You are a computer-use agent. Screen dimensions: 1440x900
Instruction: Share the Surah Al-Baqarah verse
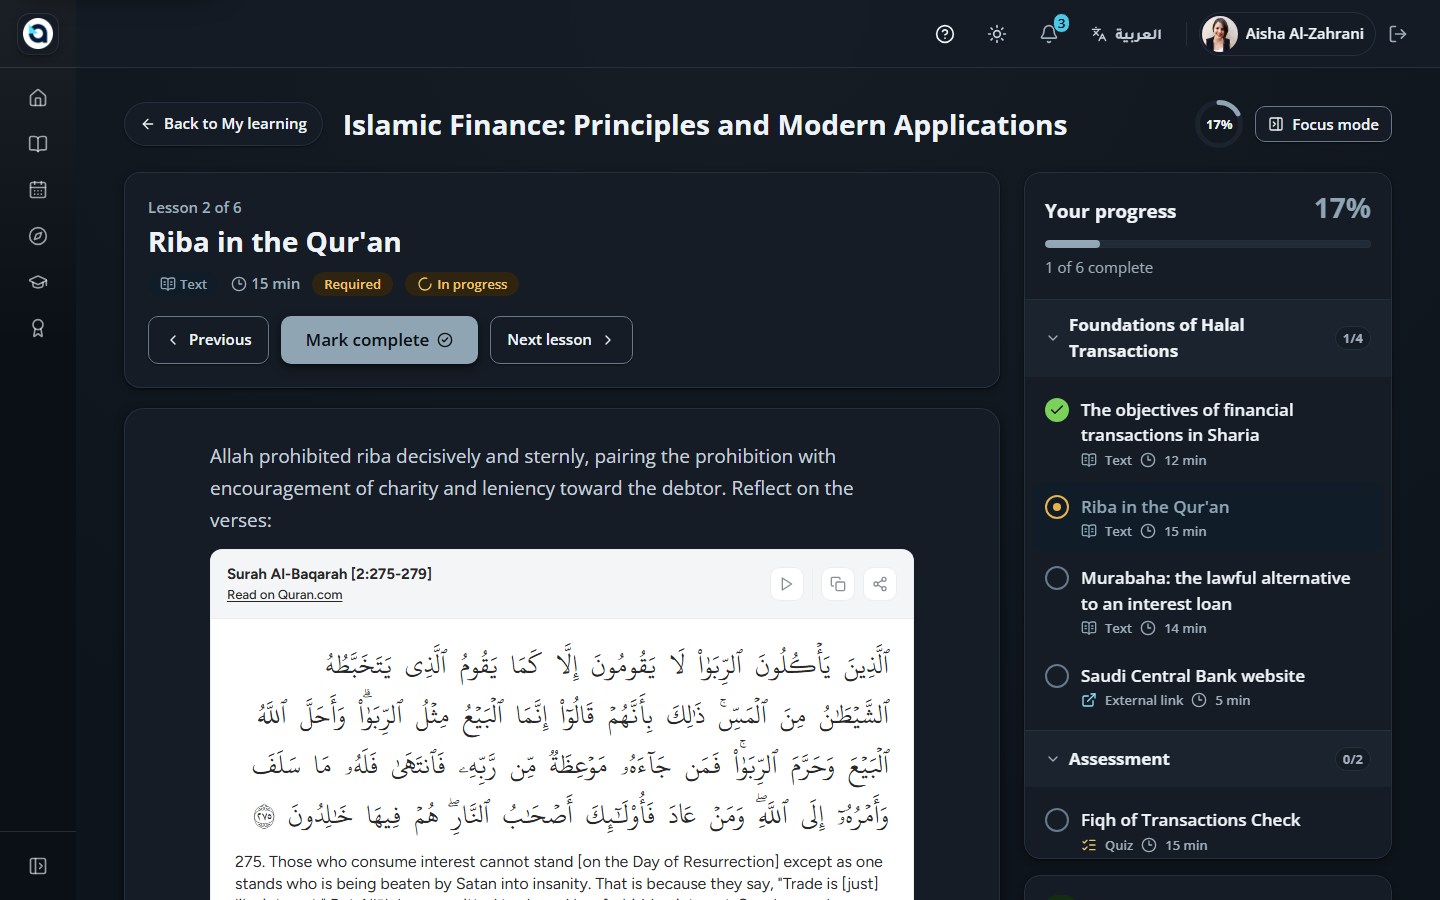click(x=880, y=584)
